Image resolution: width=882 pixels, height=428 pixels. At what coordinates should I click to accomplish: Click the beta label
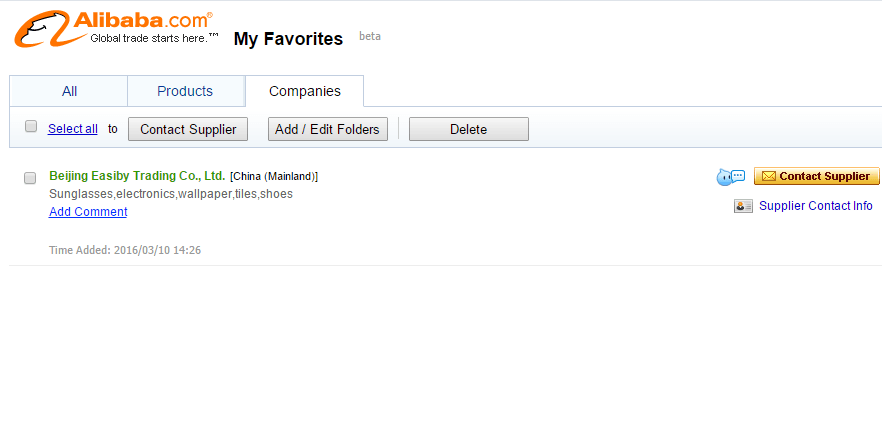tap(370, 37)
